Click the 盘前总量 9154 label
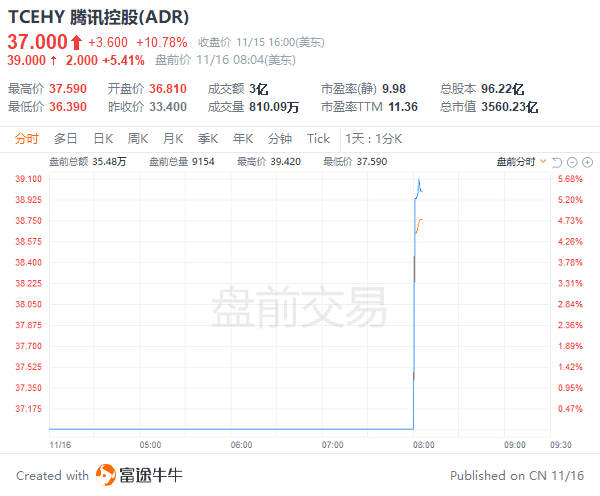Viewport: 600px width, 496px height. click(182, 162)
